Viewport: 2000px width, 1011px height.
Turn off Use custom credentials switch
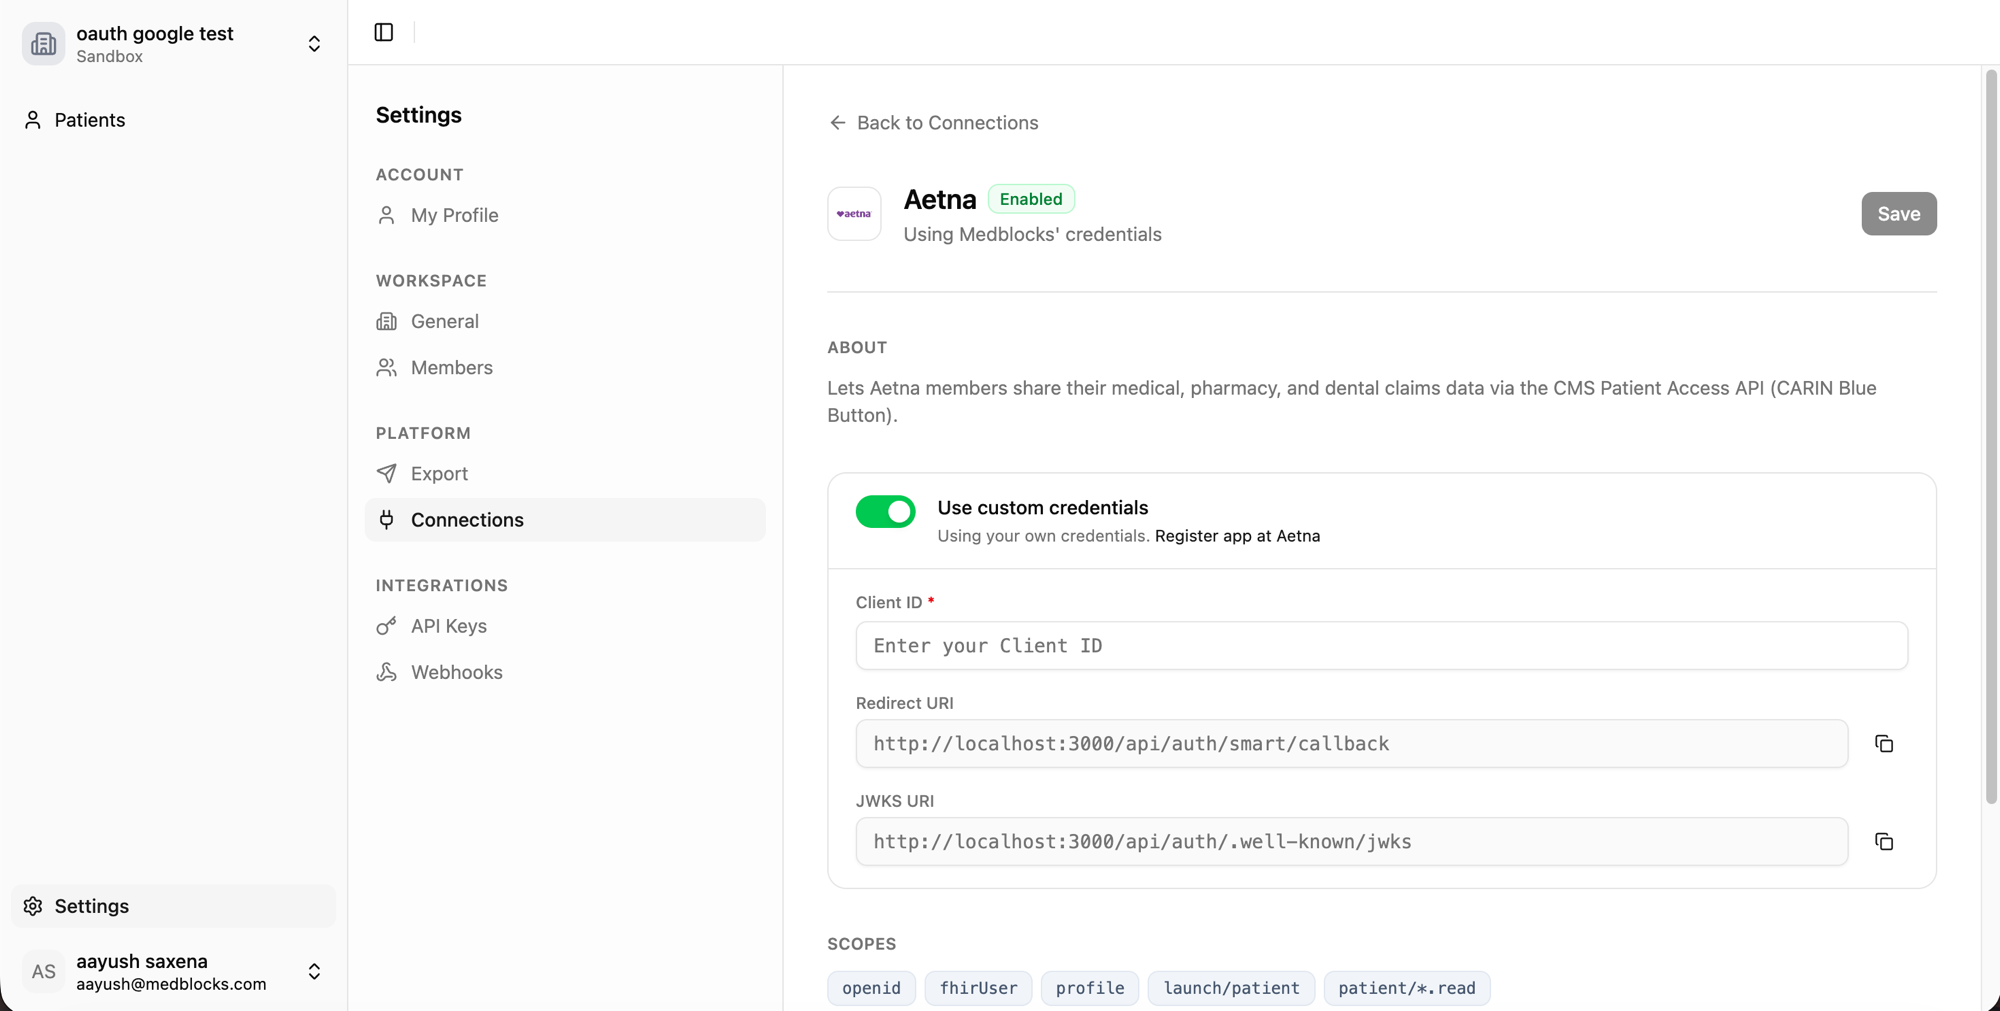(885, 511)
